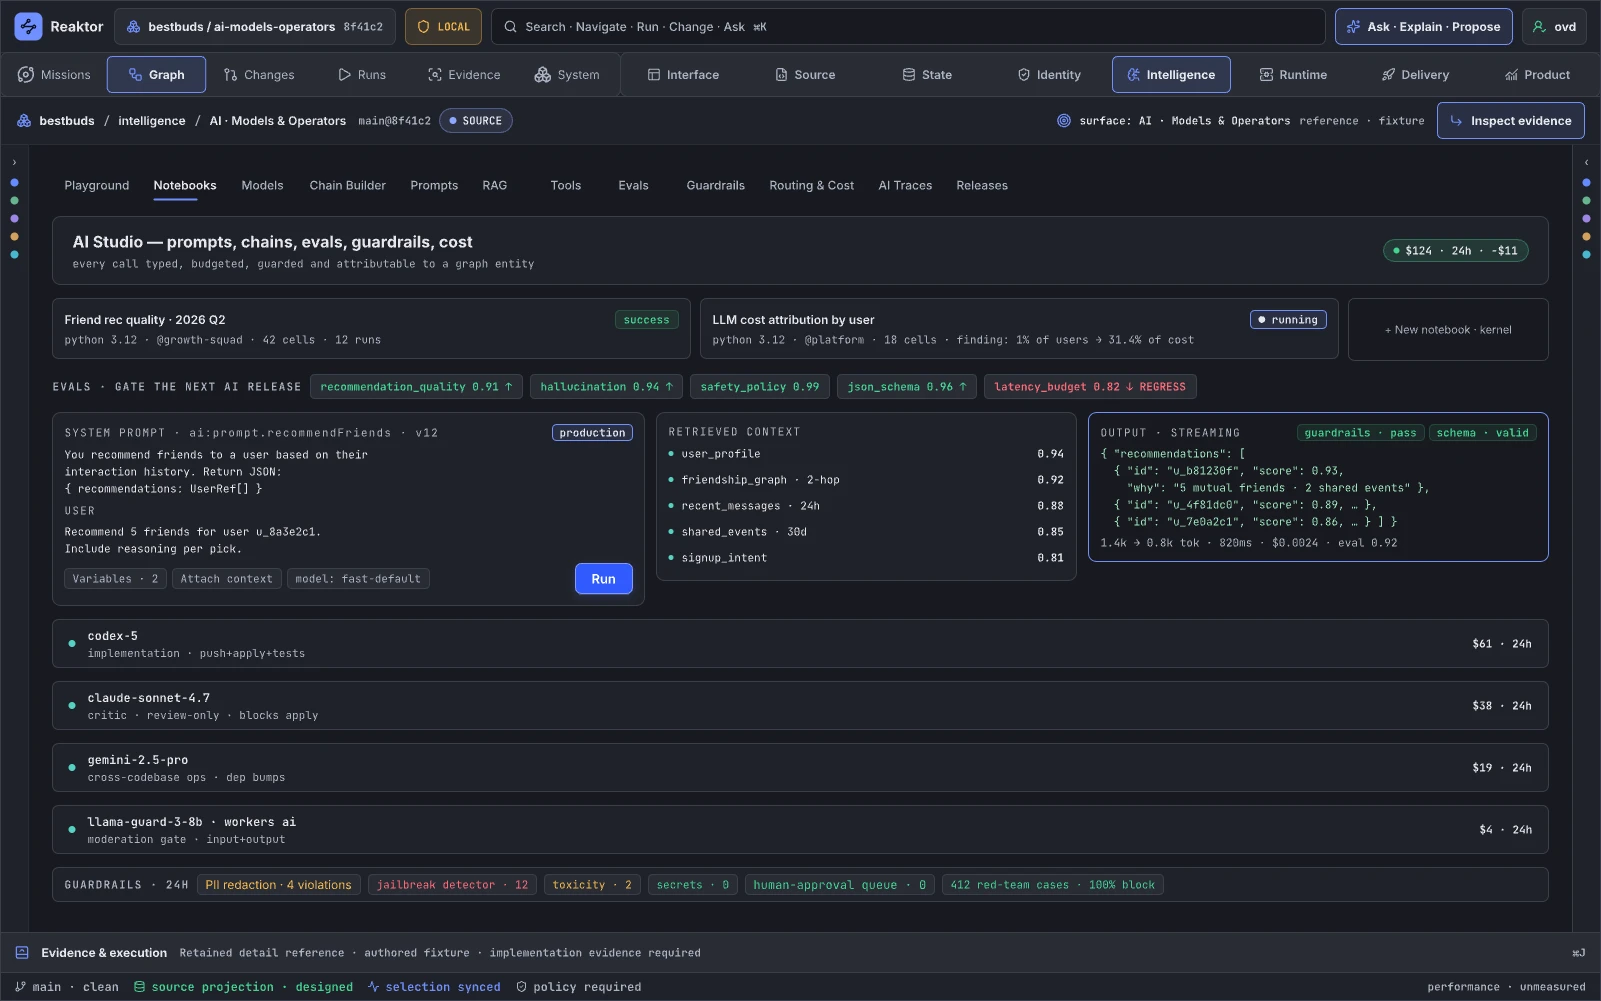
Task: Open the AI Traces tab
Action: (x=905, y=186)
